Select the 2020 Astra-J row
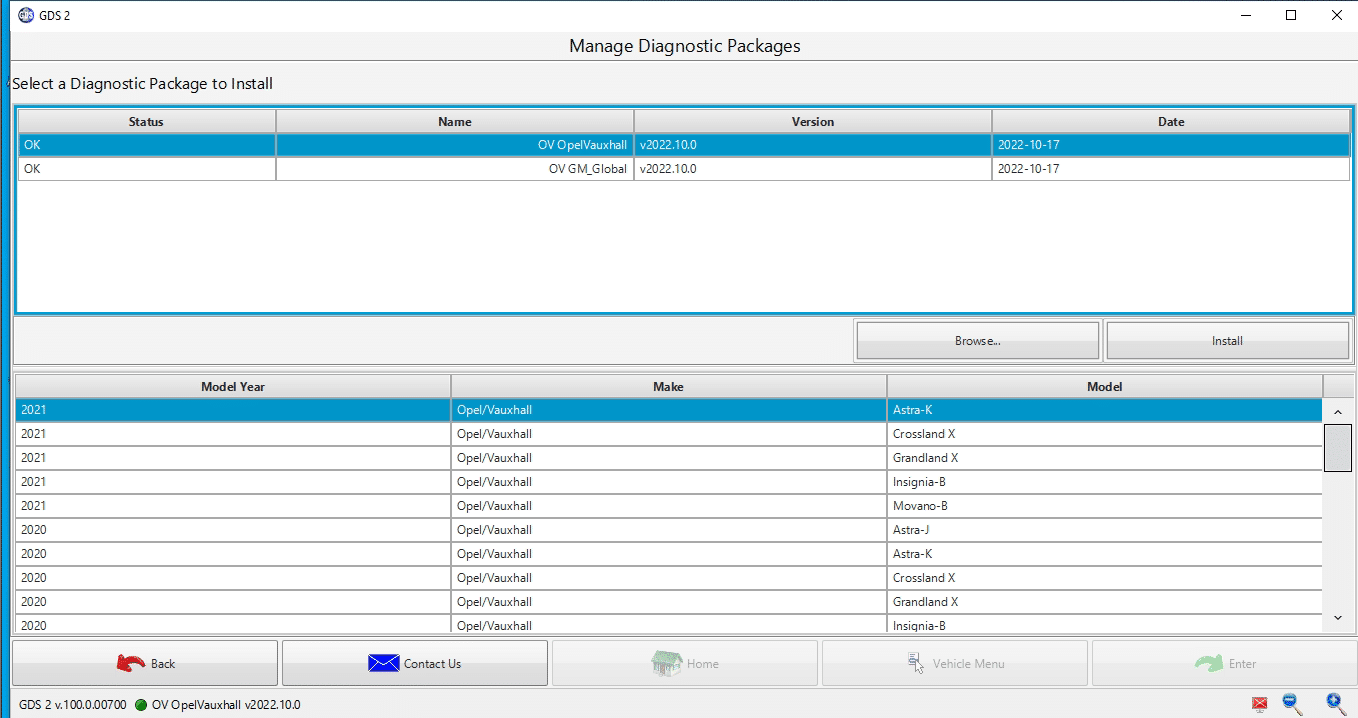1358x718 pixels. coord(669,530)
